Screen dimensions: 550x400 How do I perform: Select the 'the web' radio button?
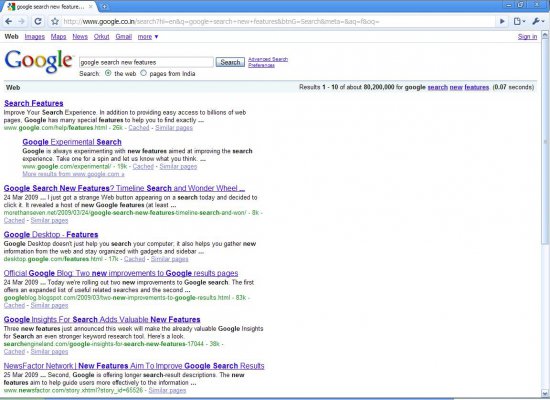coord(108,73)
